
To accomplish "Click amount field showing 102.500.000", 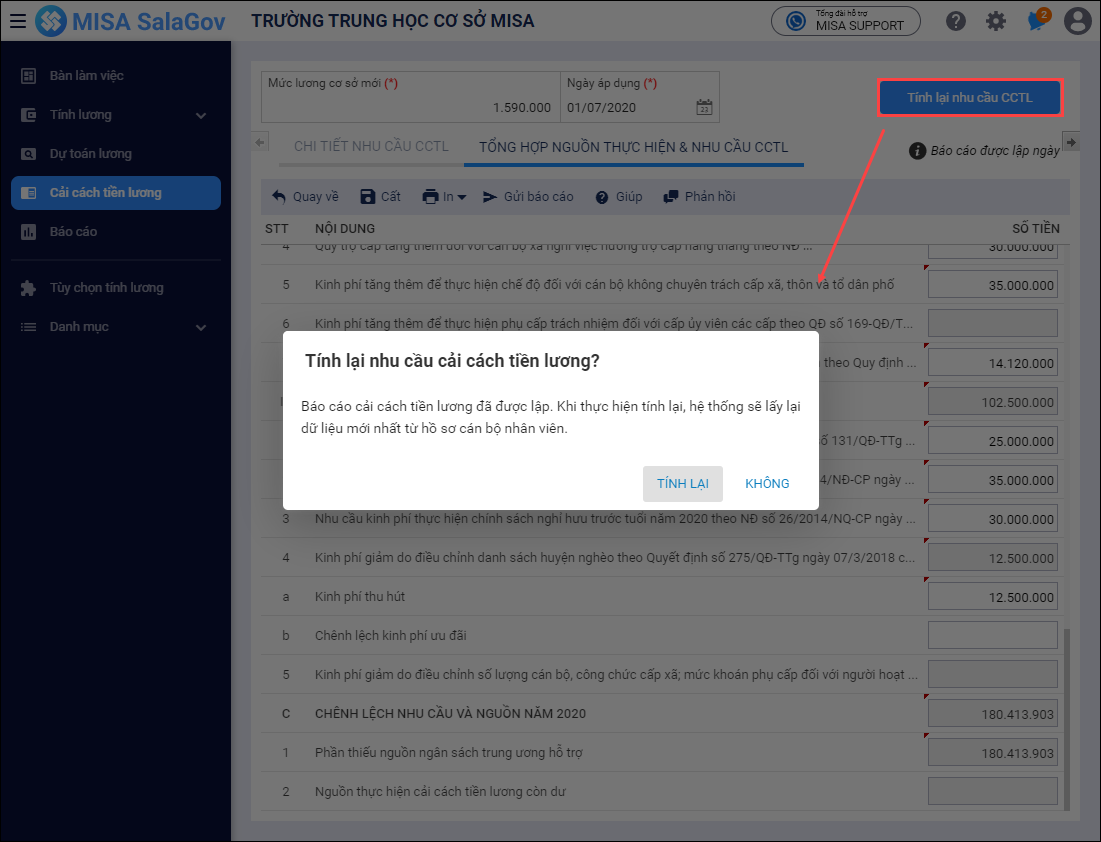I will point(992,402).
